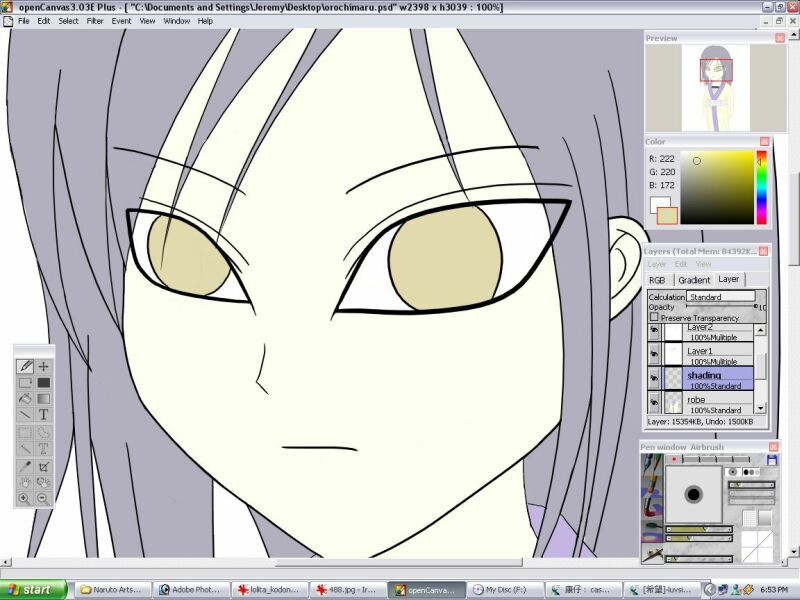Screen dimensions: 800x600
Task: Select the Pen drawing tool in toolbox
Action: pos(25,366)
